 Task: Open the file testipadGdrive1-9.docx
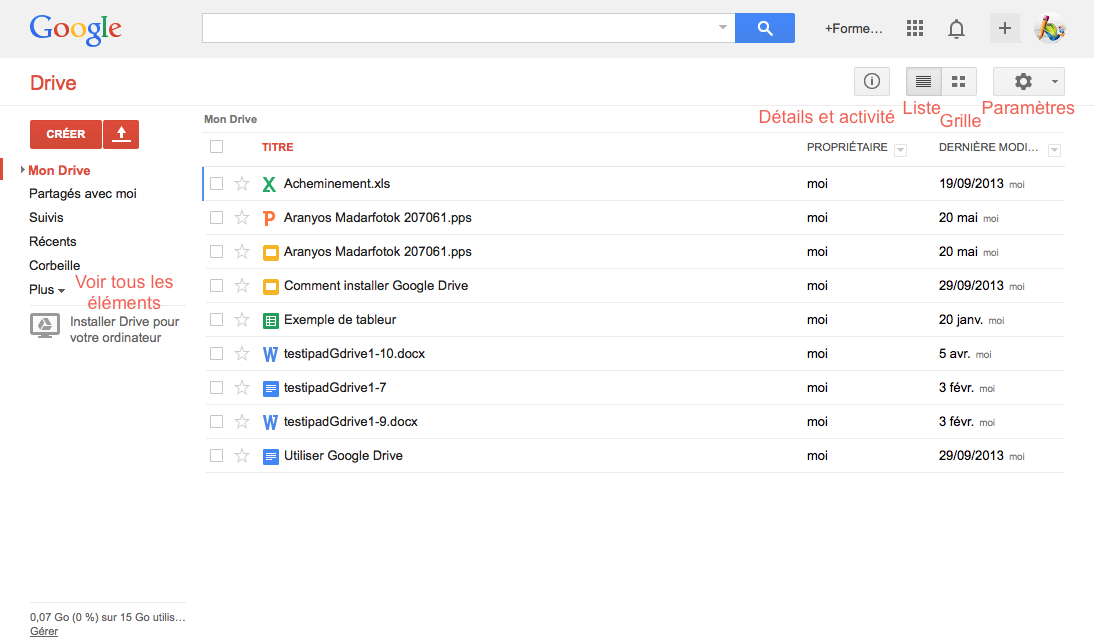pos(351,421)
